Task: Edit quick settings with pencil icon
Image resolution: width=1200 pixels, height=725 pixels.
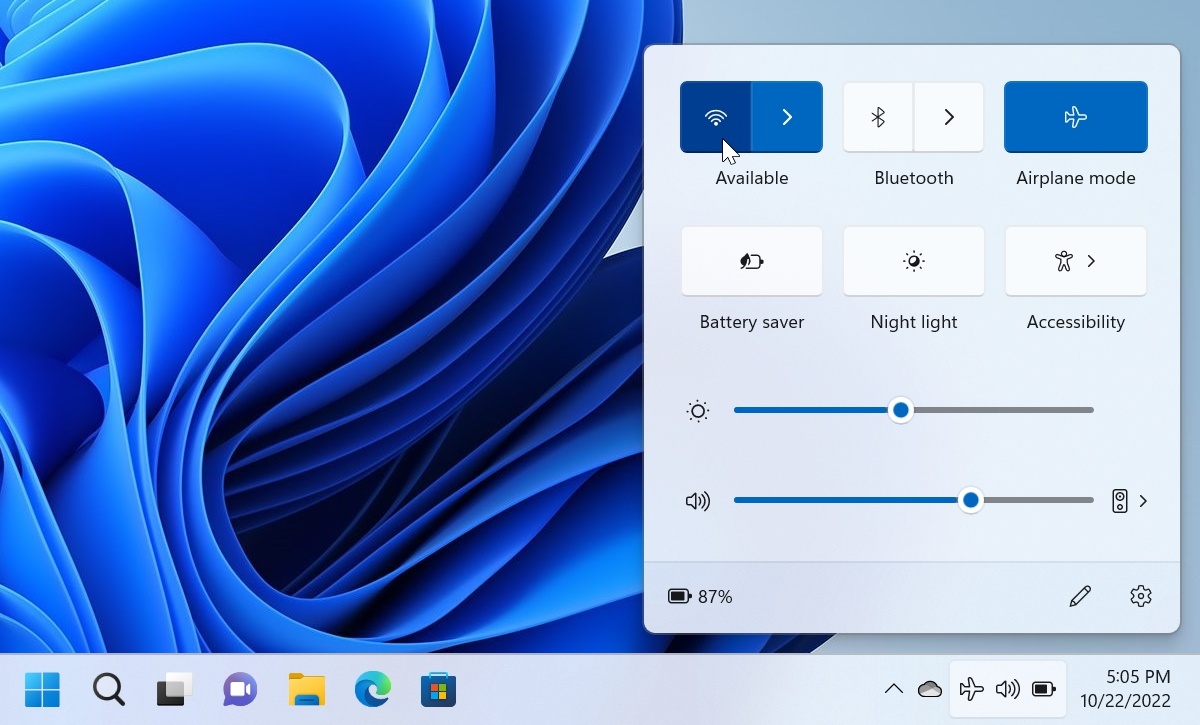Action: point(1080,597)
